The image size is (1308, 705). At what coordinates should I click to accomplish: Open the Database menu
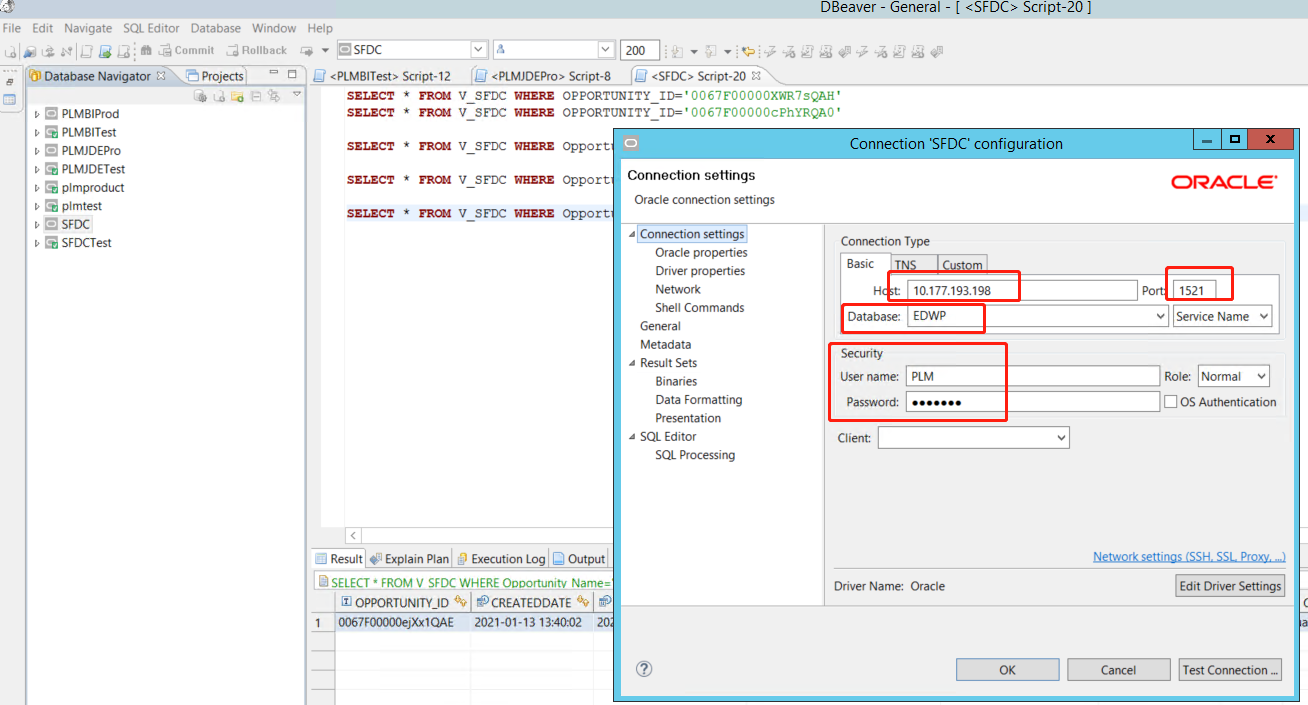click(216, 28)
